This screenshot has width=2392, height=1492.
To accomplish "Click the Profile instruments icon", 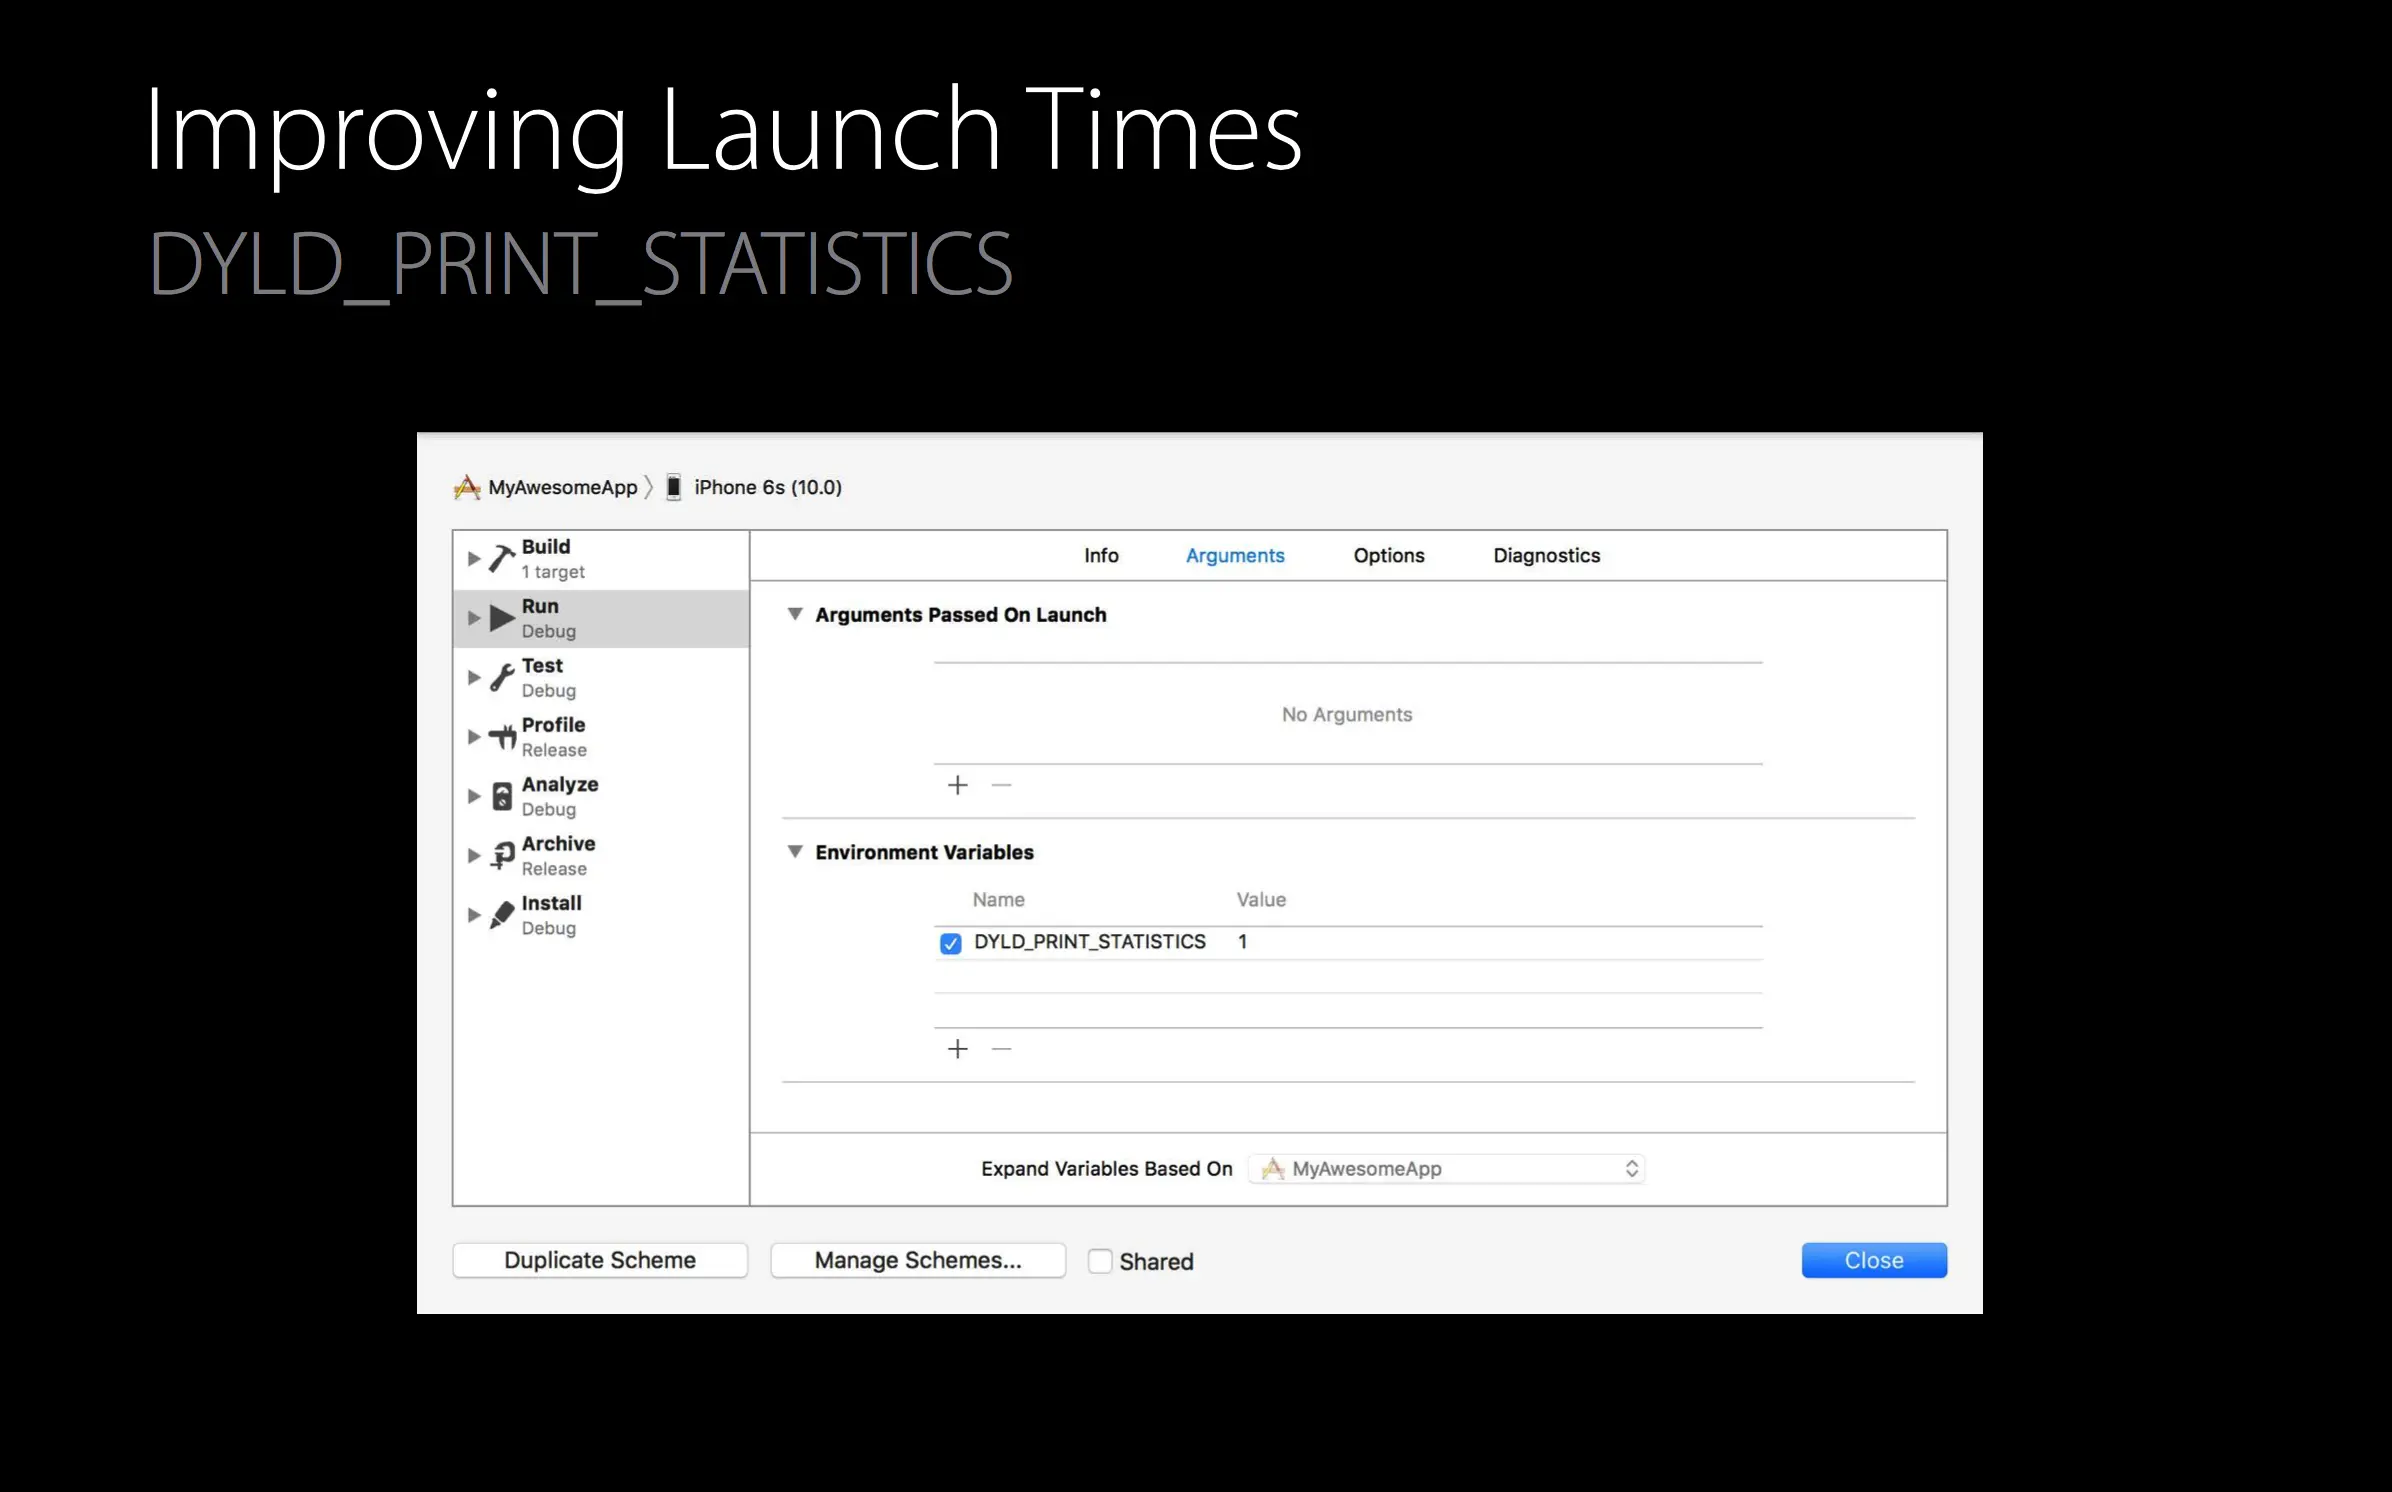I will [502, 737].
